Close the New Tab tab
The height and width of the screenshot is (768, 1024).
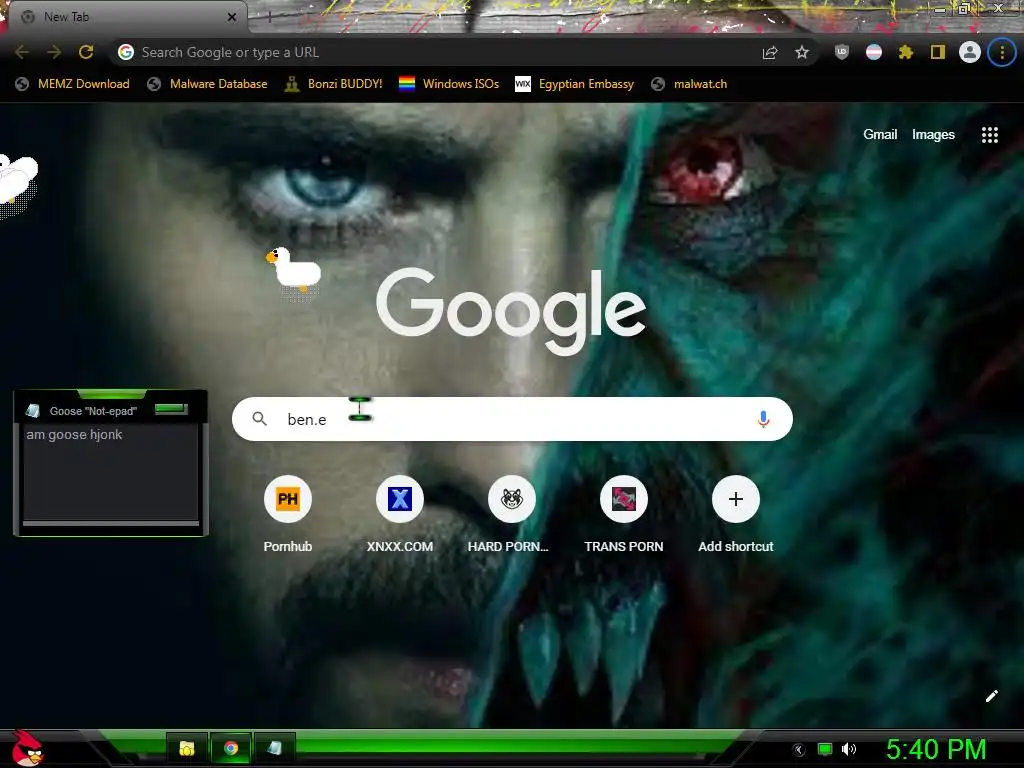tap(232, 17)
